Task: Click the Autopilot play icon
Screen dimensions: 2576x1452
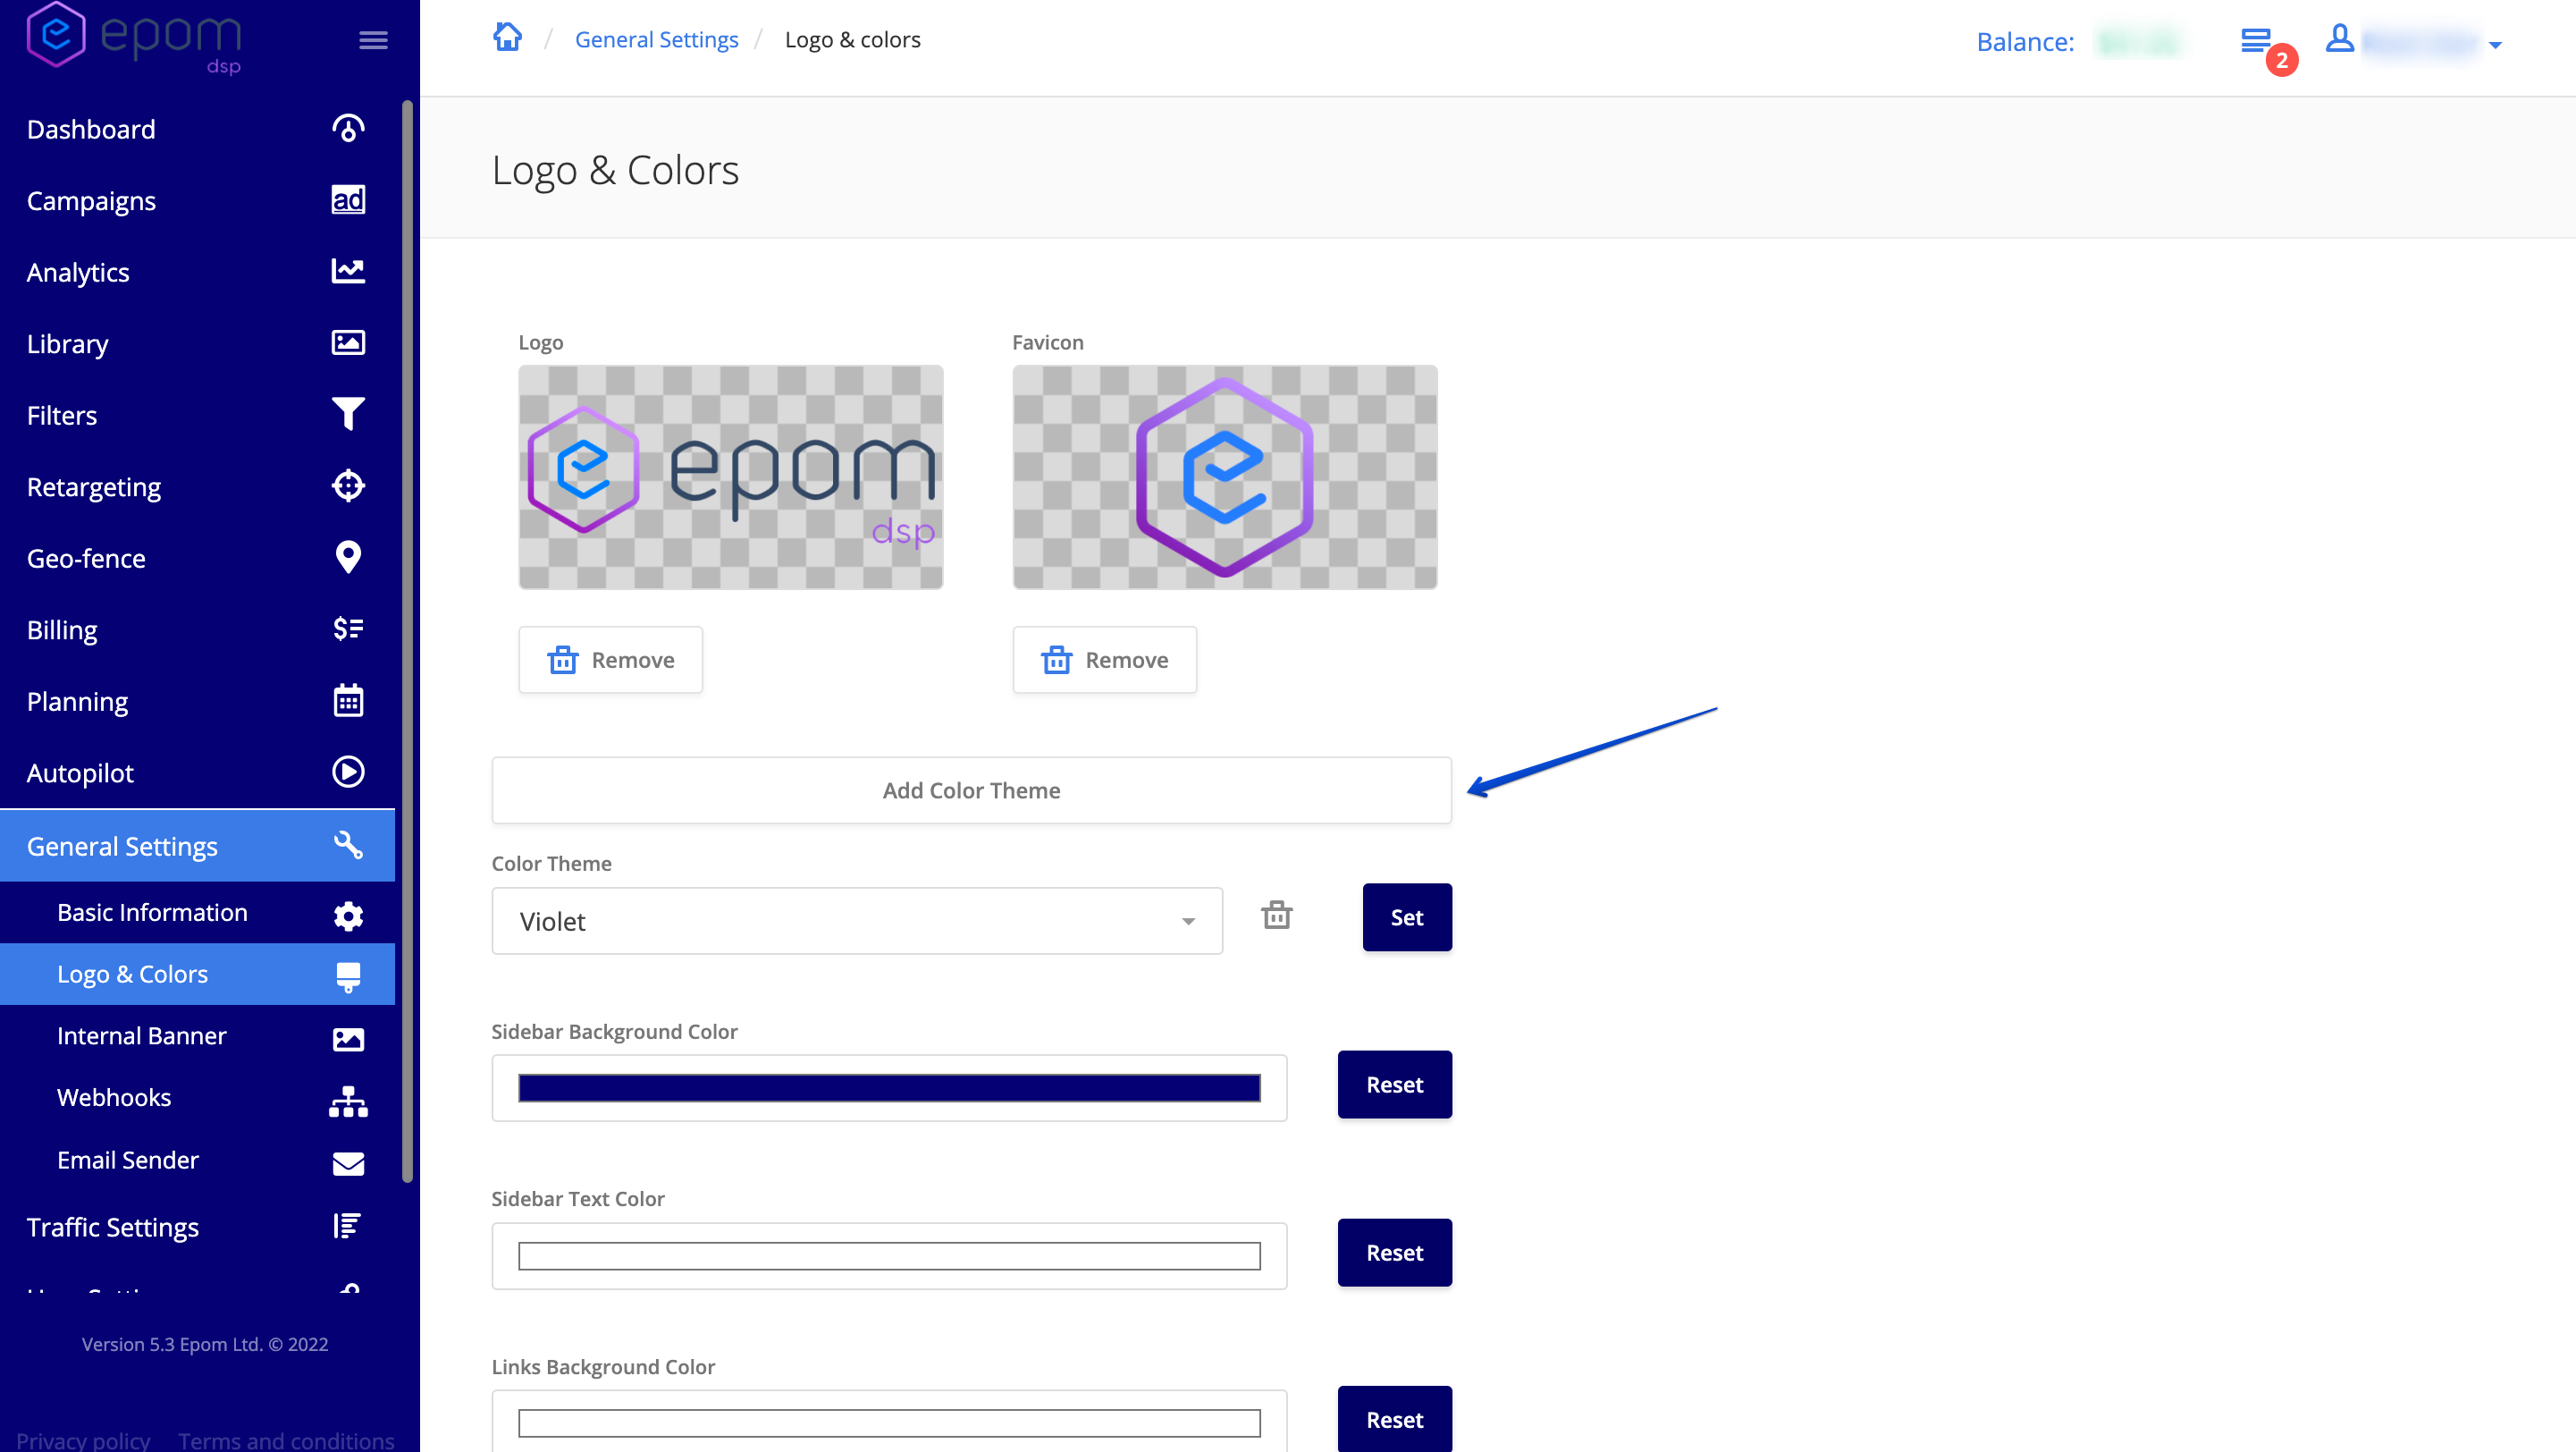Action: tap(347, 772)
